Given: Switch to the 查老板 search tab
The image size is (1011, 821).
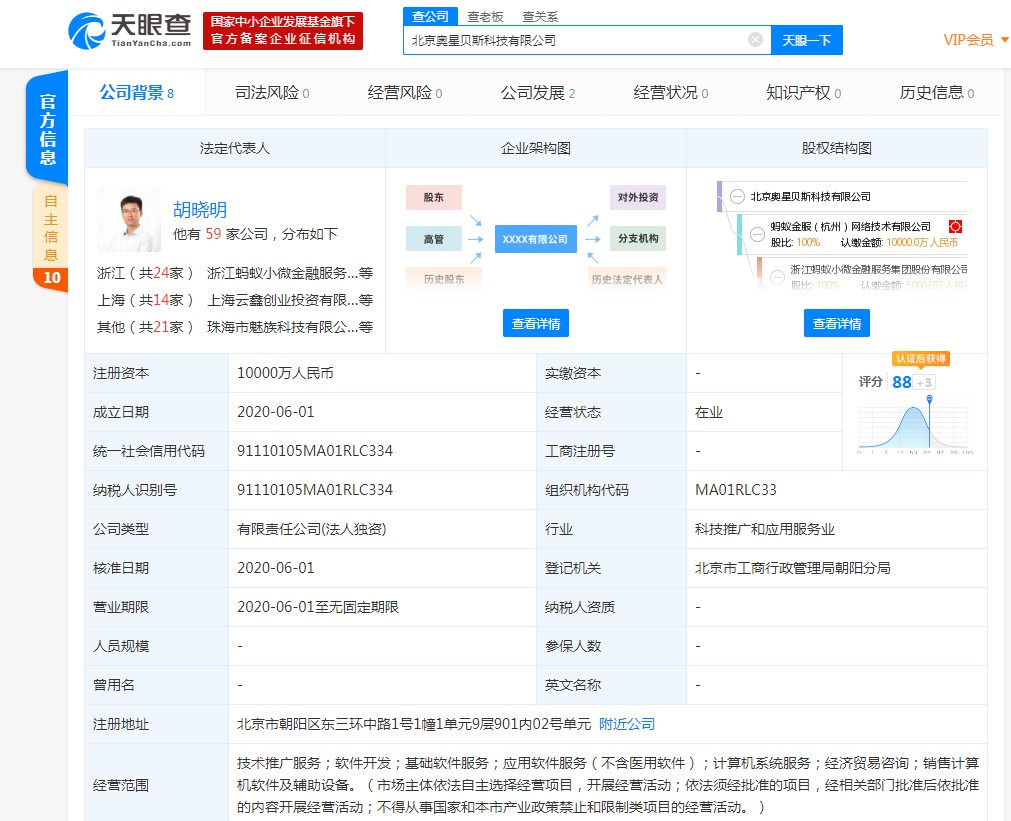Looking at the screenshot, I should (x=485, y=17).
